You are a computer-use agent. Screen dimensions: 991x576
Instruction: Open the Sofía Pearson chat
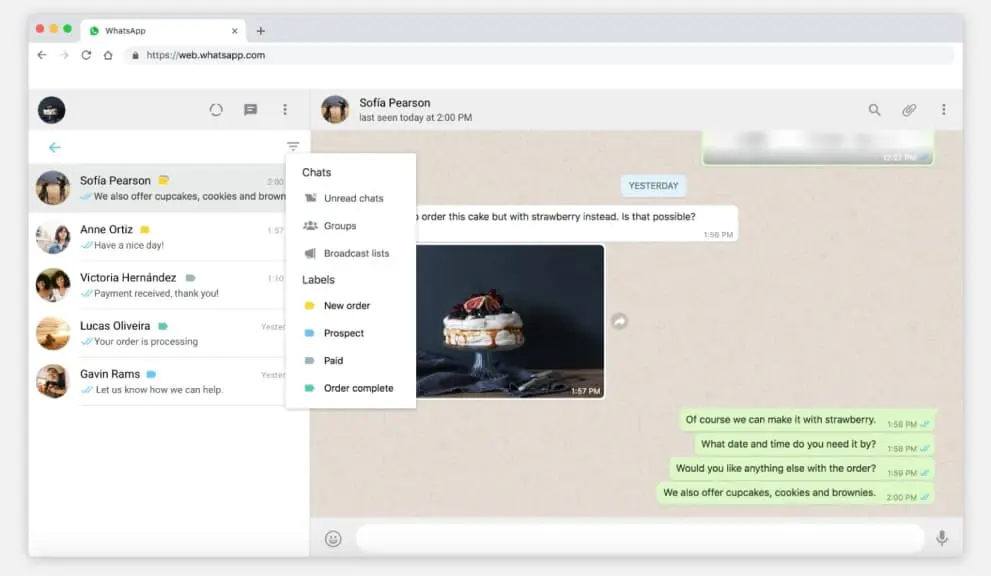tap(158, 188)
